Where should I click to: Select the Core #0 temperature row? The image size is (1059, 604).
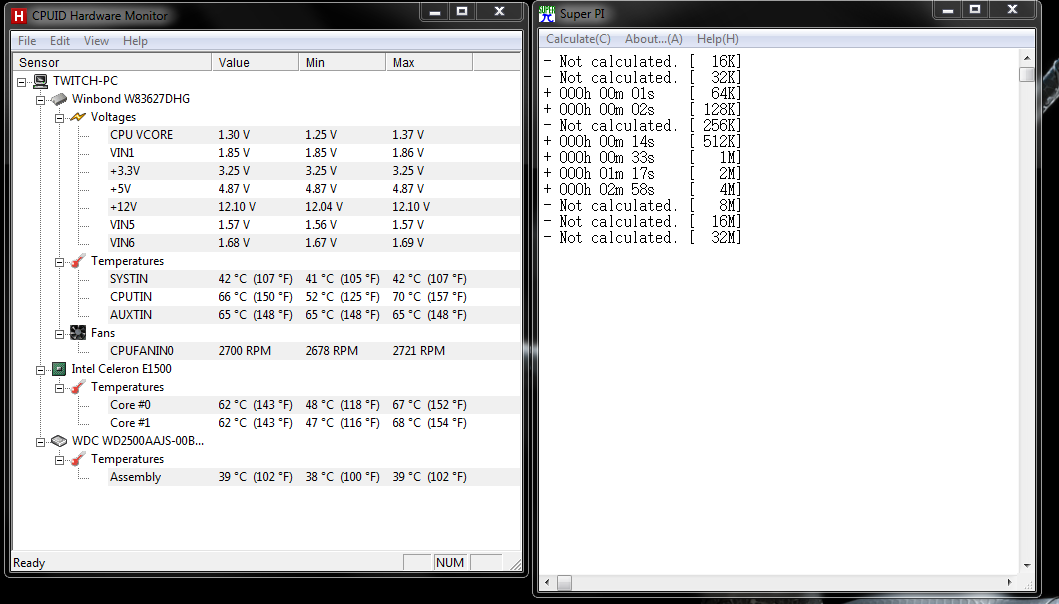(x=314, y=405)
